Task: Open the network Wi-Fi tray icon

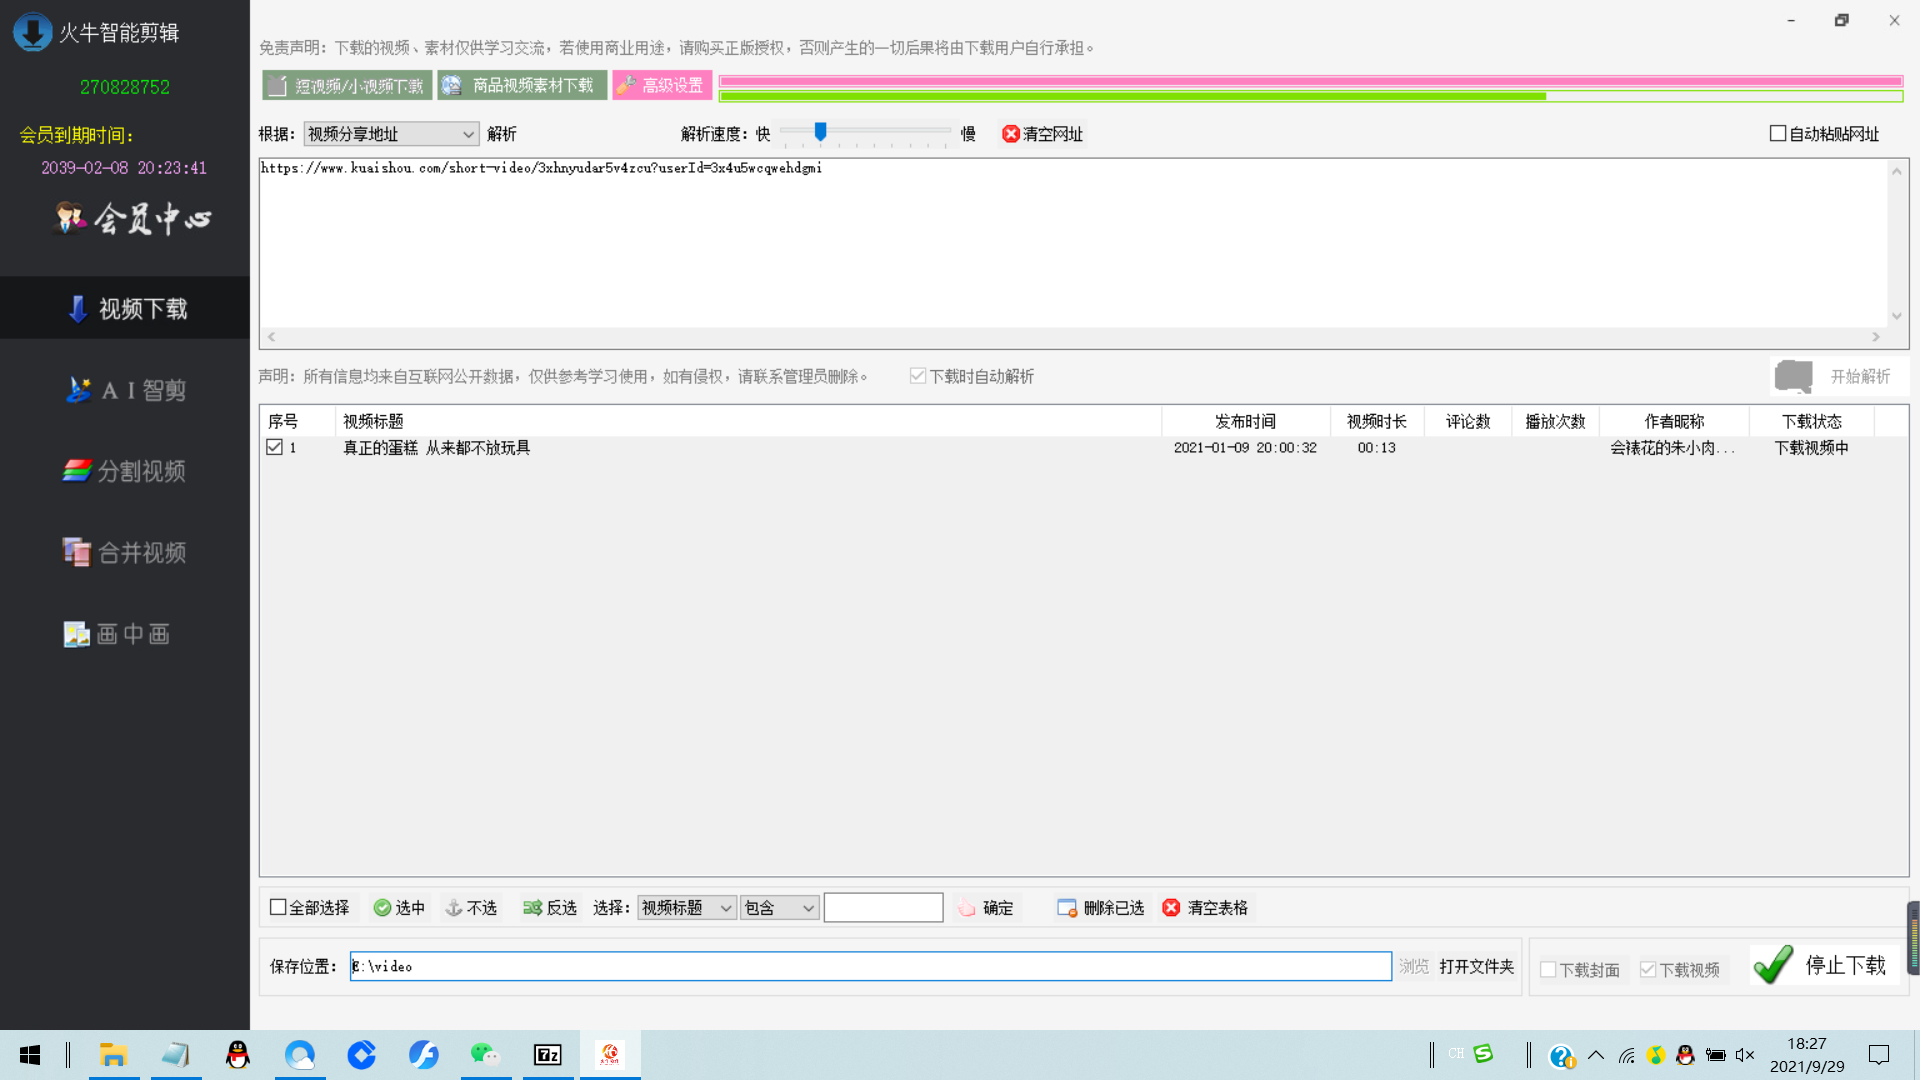Action: pos(1627,1055)
